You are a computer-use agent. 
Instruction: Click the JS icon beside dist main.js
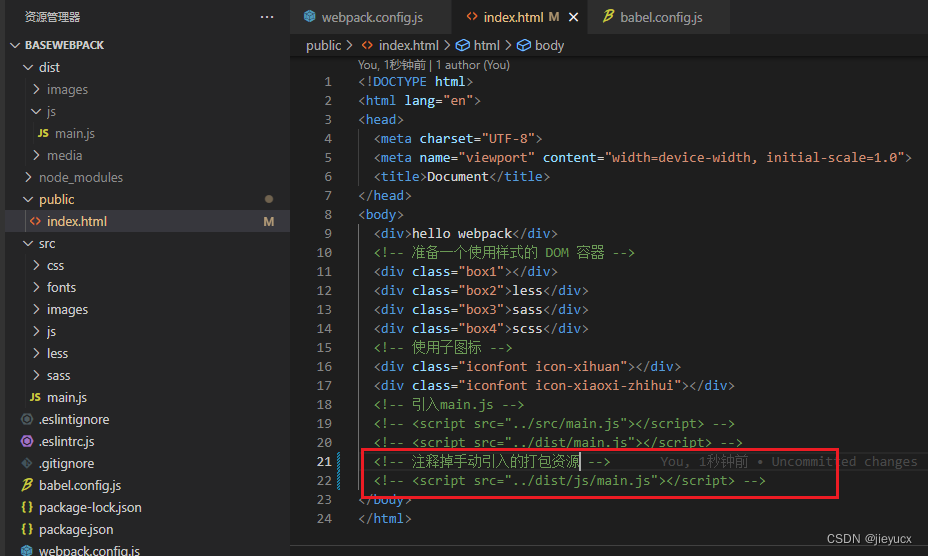(43, 133)
